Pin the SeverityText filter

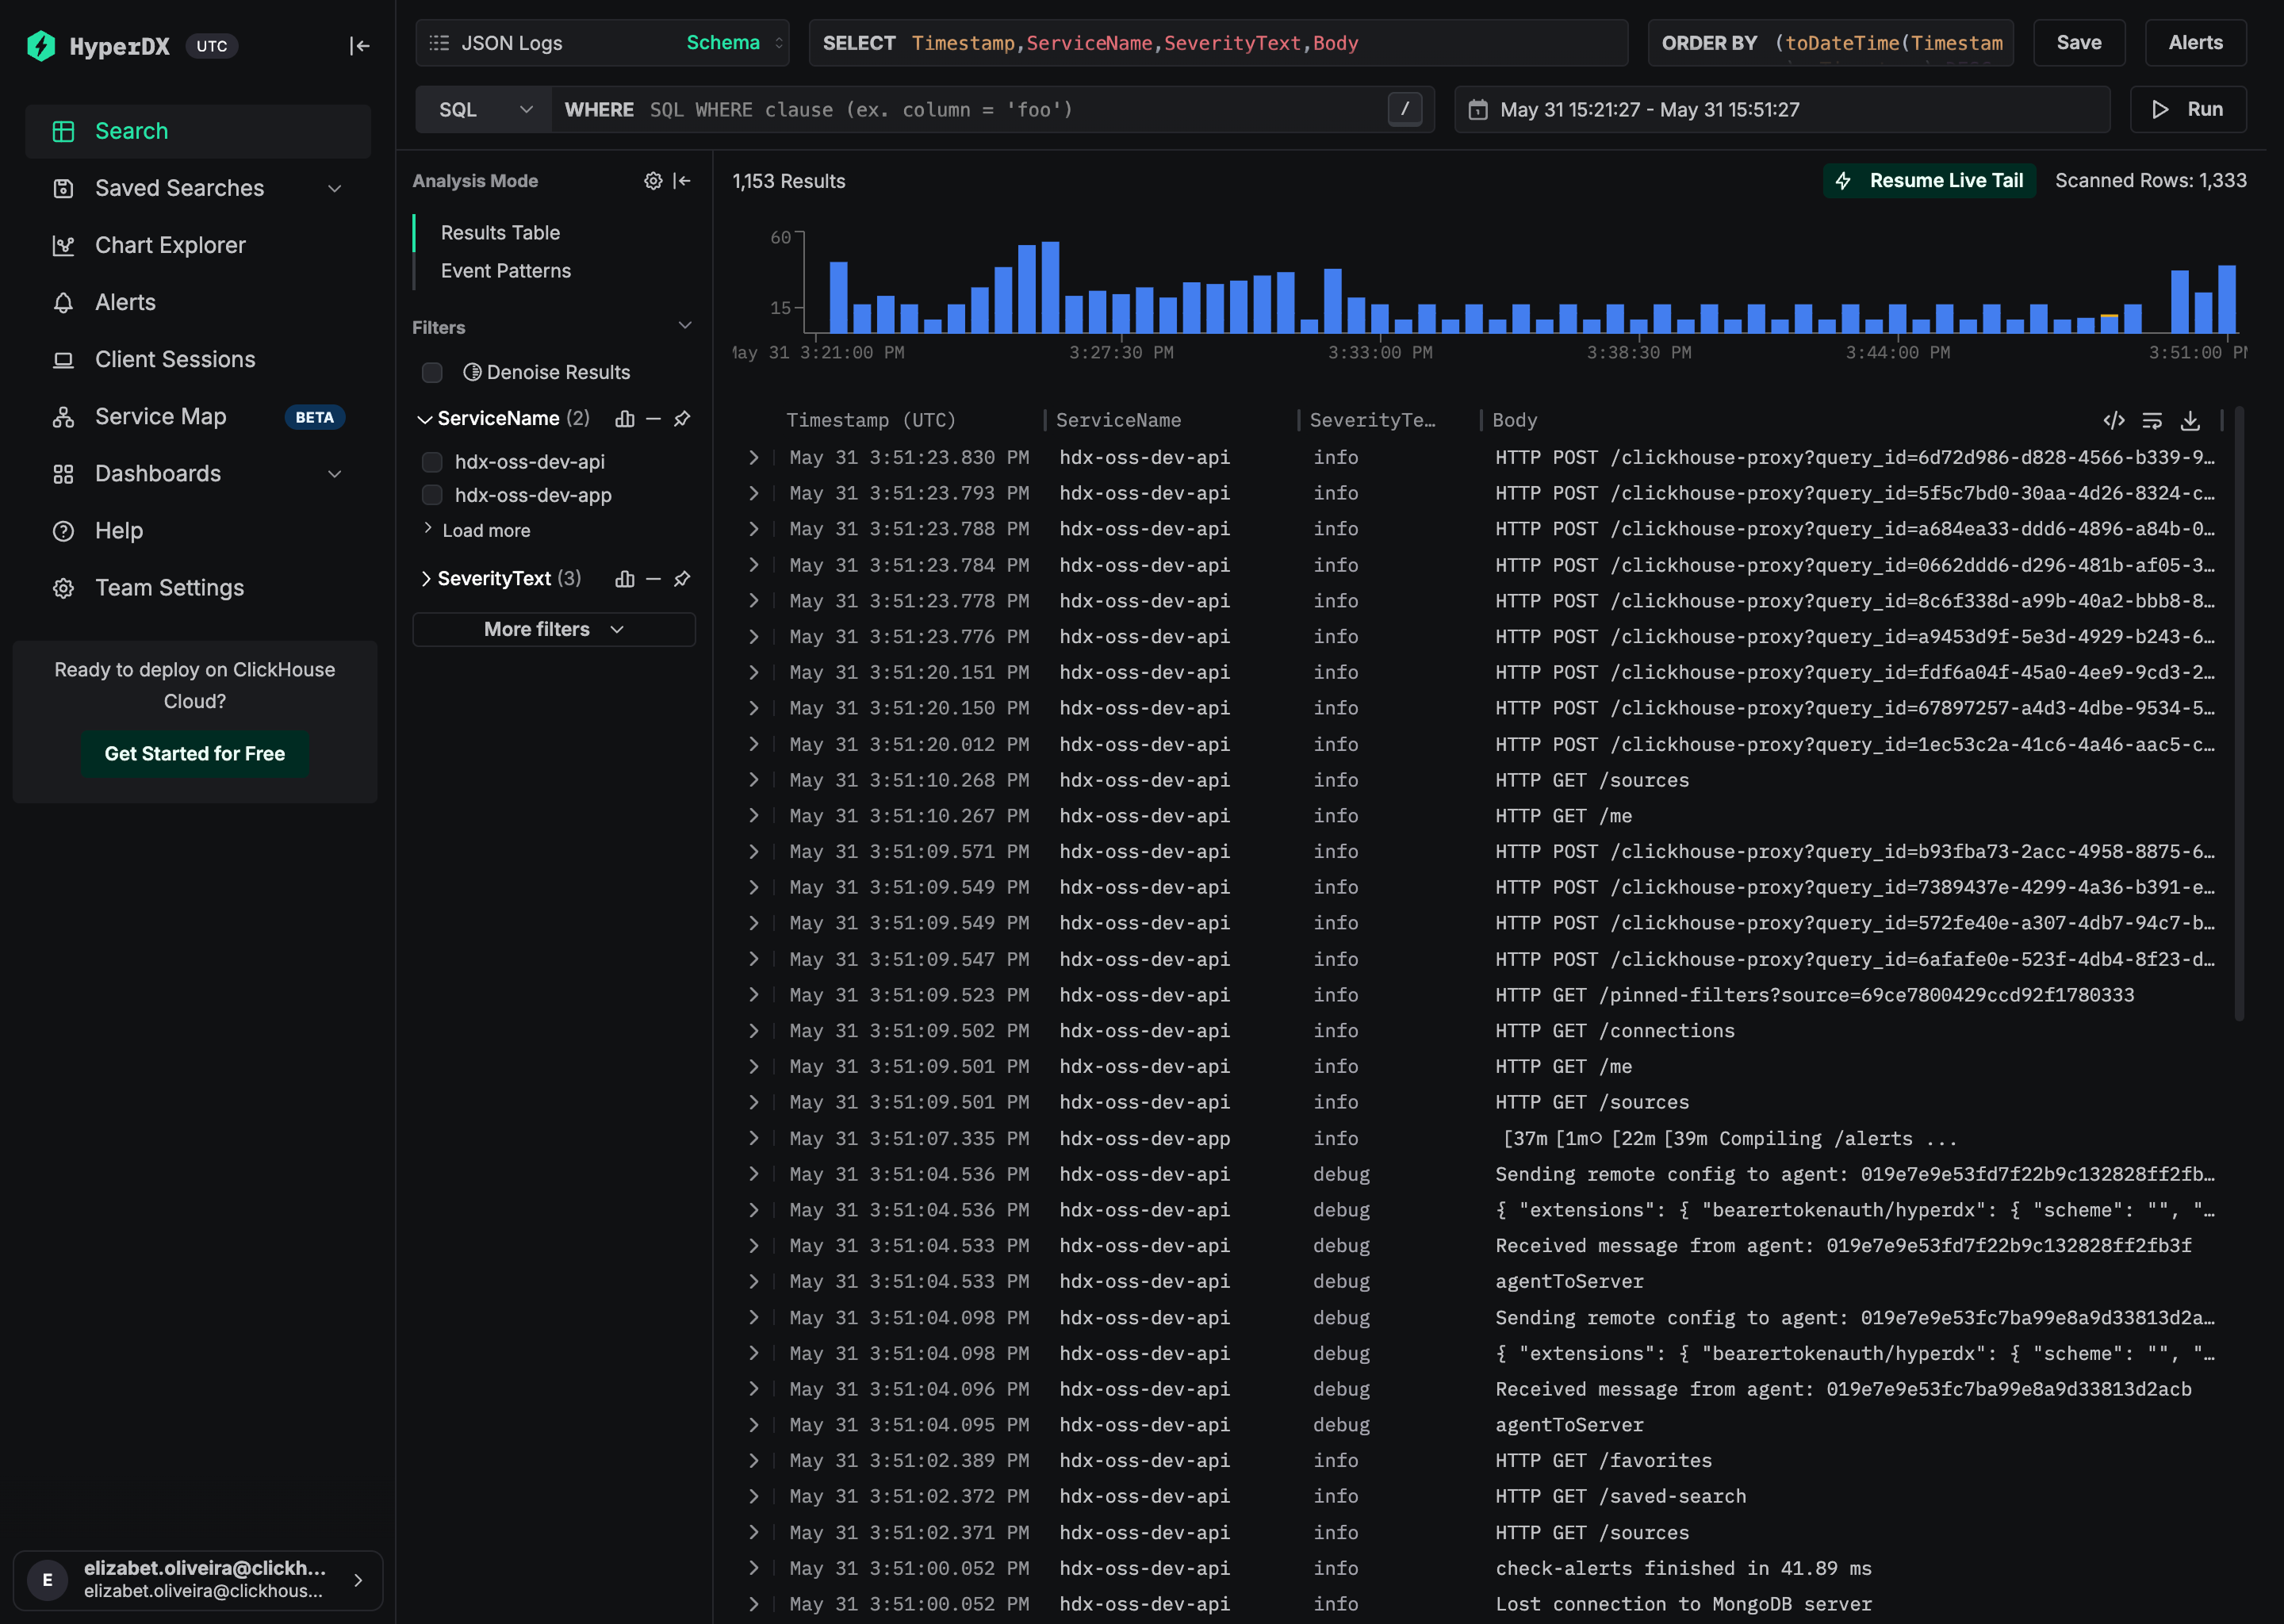(x=682, y=579)
